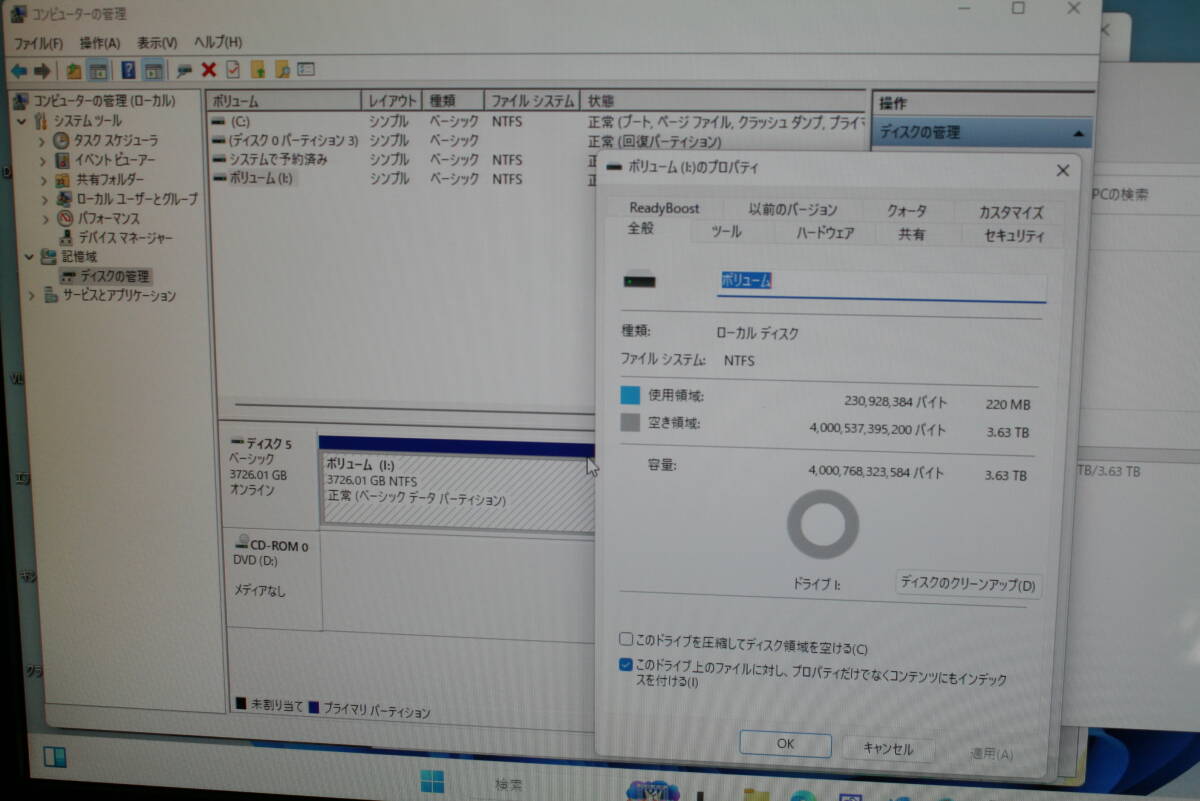Image resolution: width=1200 pixels, height=801 pixels.
Task: Collapse the ディスクの管理 action pane section
Action: (x=1078, y=133)
